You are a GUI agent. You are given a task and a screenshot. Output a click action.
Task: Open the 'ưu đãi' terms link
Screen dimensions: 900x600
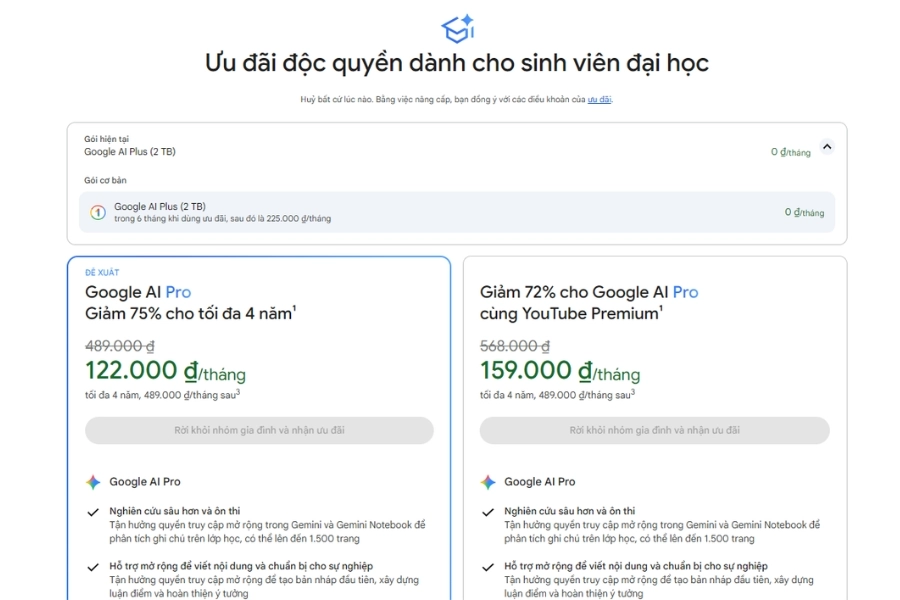(x=599, y=99)
